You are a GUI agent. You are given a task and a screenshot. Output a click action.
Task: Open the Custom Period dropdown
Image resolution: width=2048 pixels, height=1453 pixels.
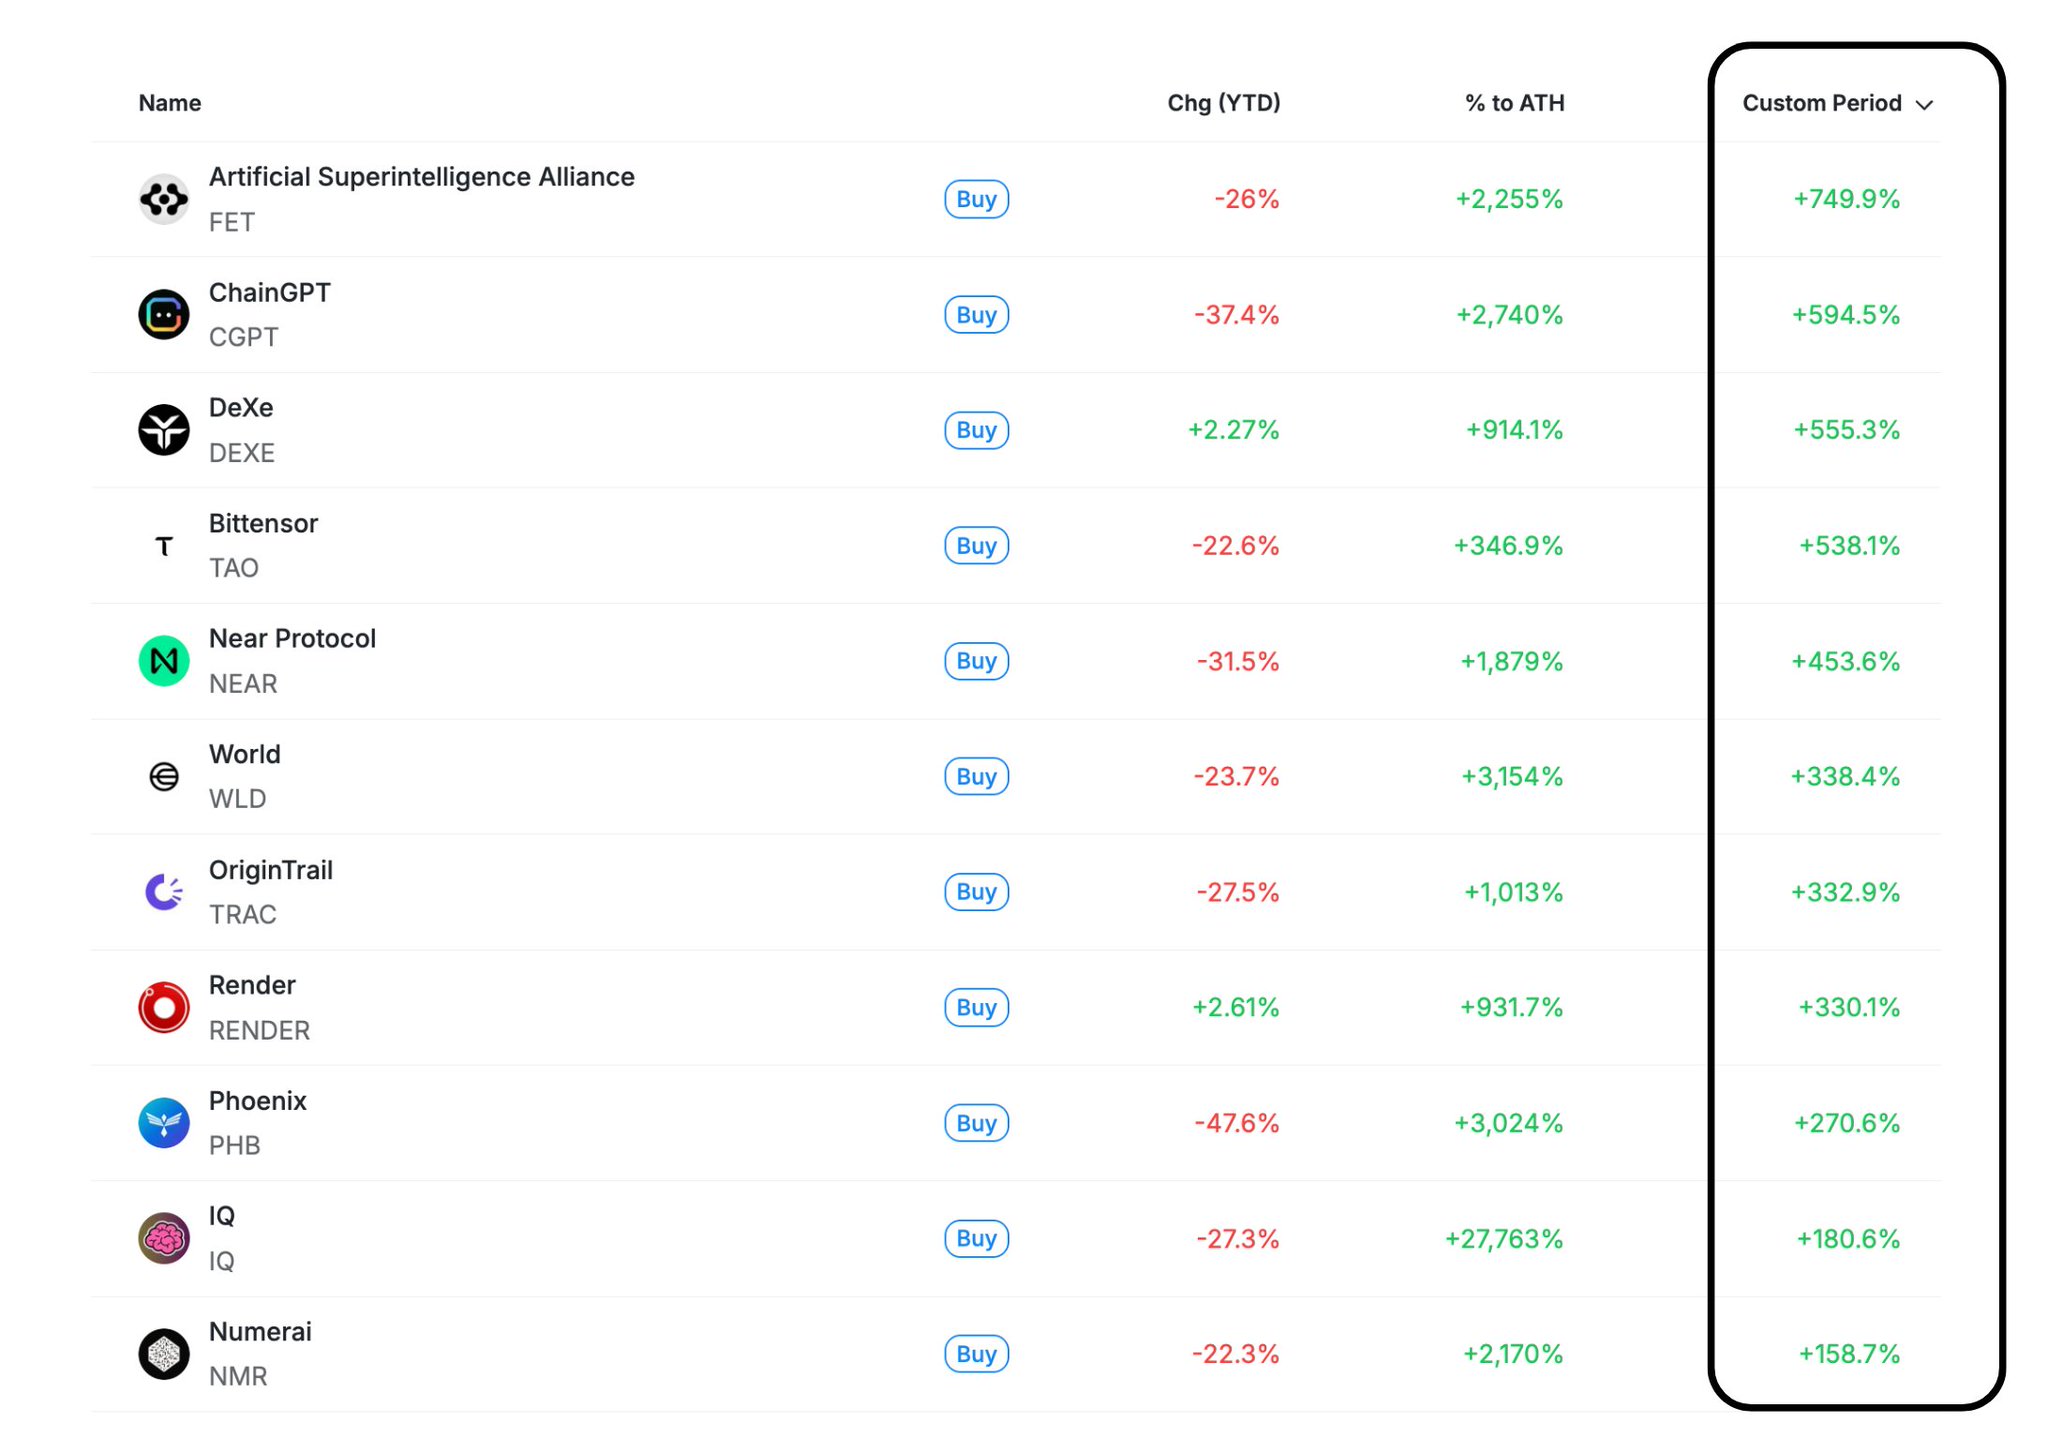(x=1837, y=104)
